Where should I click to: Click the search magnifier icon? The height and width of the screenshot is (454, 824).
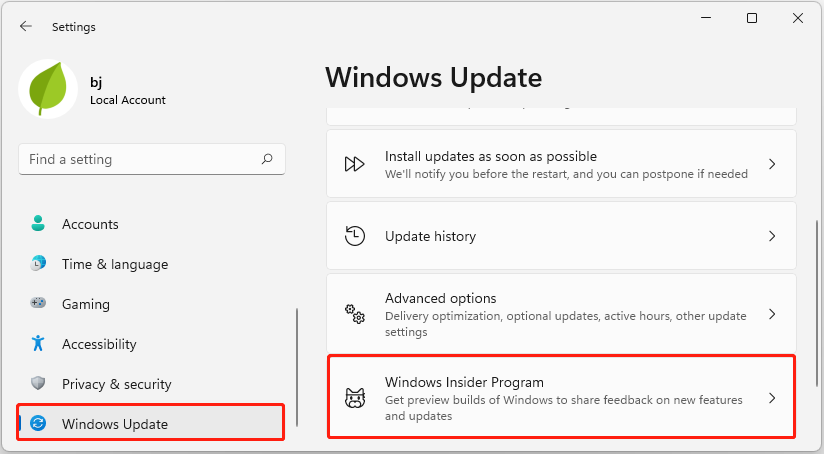[x=267, y=159]
